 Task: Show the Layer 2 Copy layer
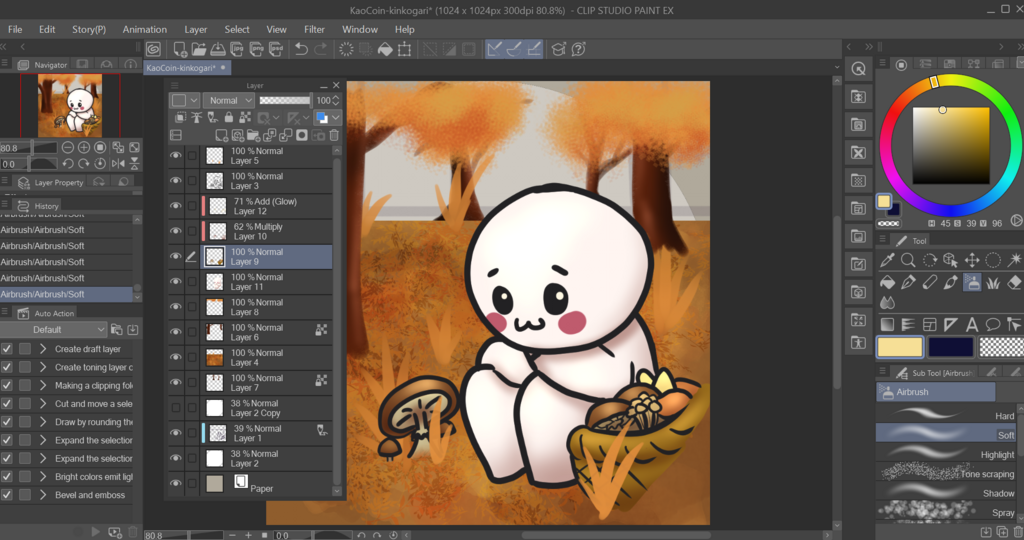click(x=176, y=408)
